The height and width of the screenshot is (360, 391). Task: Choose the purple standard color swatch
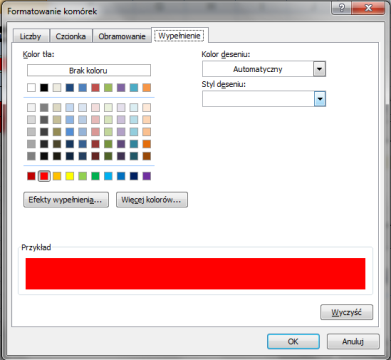pos(147,176)
